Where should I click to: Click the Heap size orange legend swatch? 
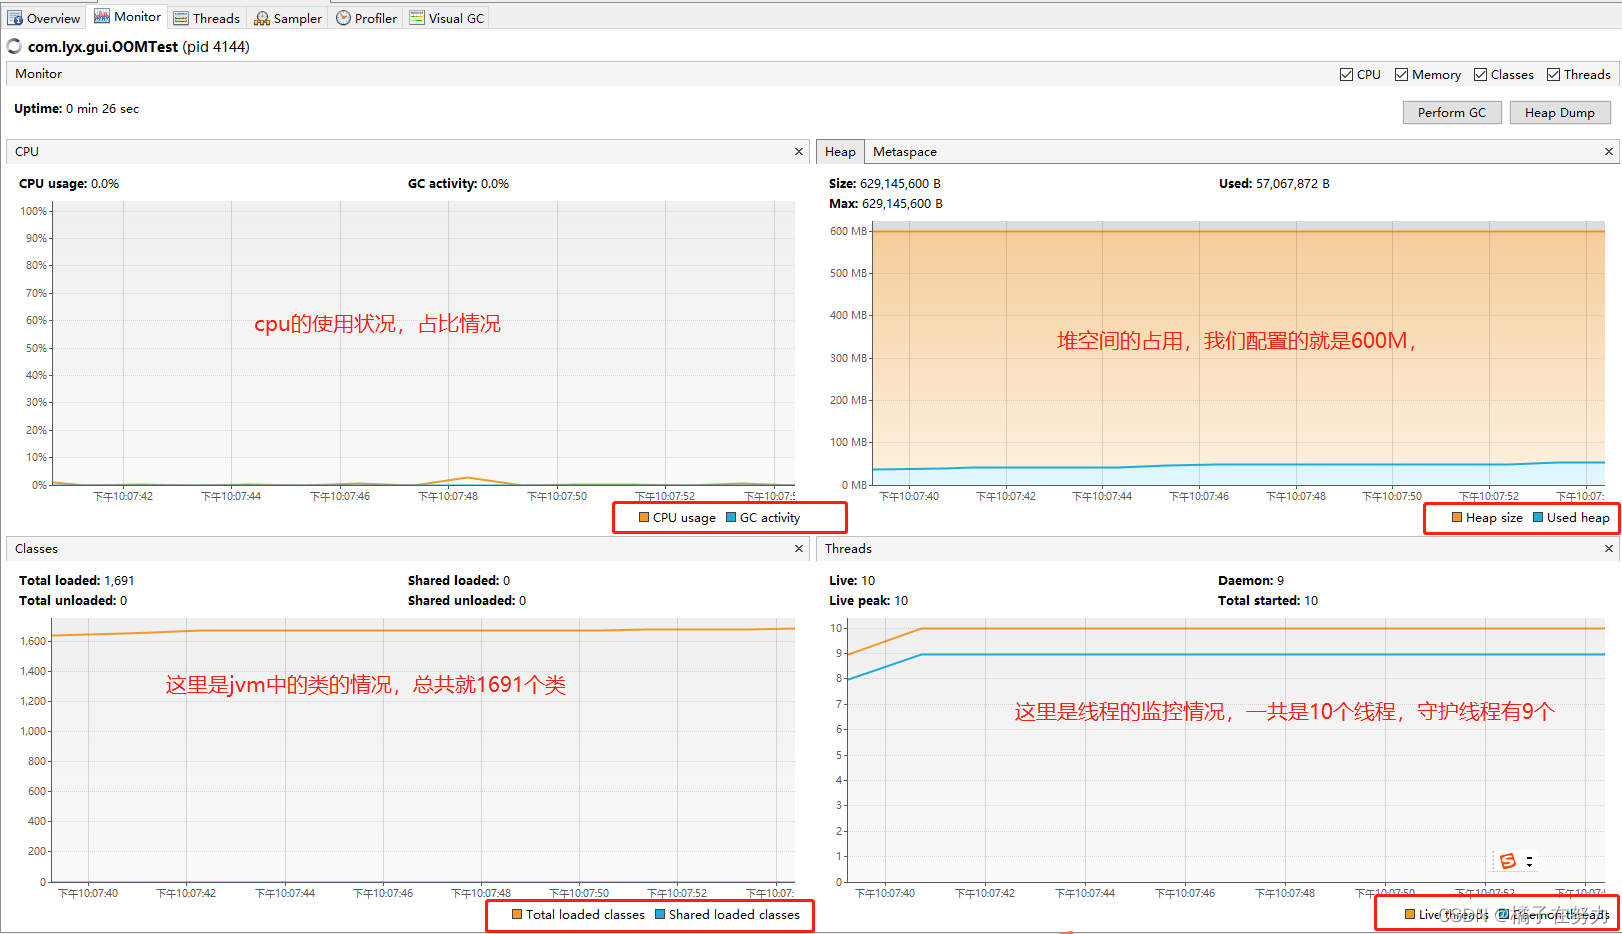1457,518
